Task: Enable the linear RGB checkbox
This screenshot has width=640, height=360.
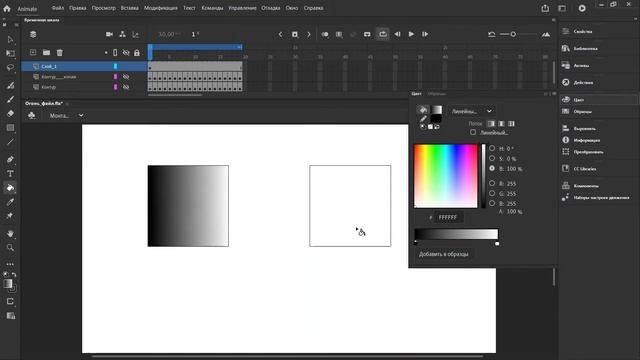Action: click(x=473, y=132)
